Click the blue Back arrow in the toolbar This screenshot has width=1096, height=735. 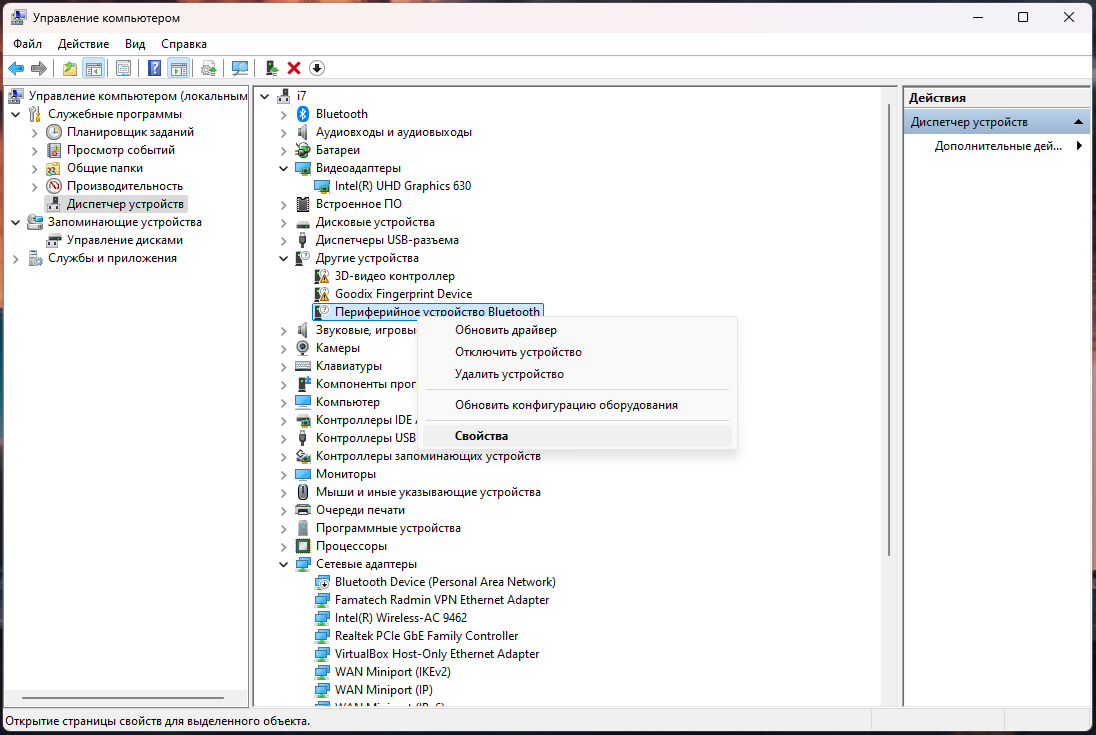15,68
